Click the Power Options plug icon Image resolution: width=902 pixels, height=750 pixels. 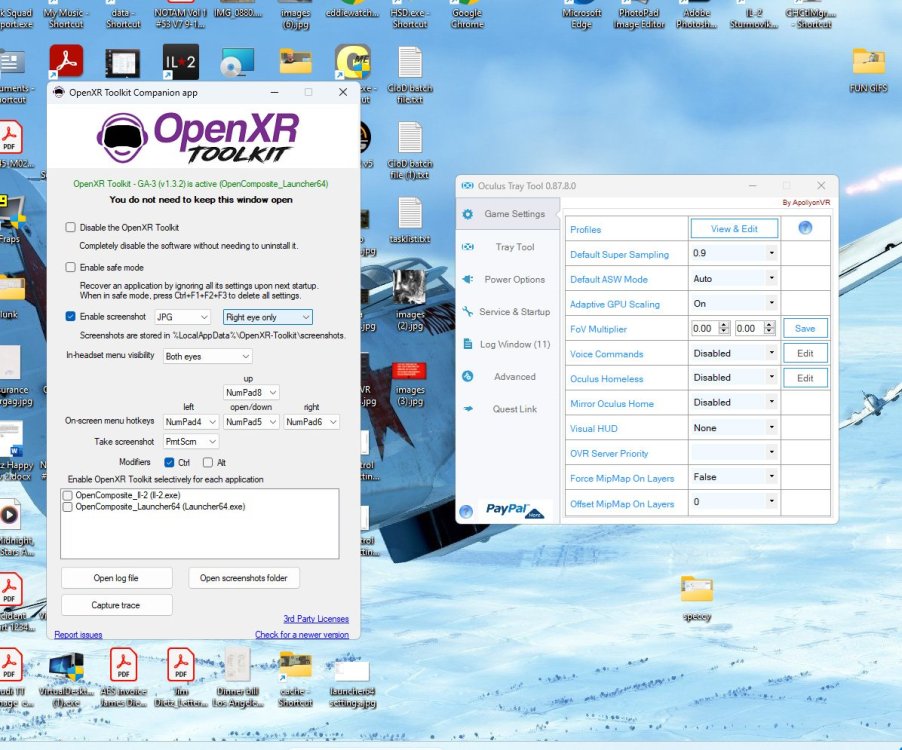point(468,279)
